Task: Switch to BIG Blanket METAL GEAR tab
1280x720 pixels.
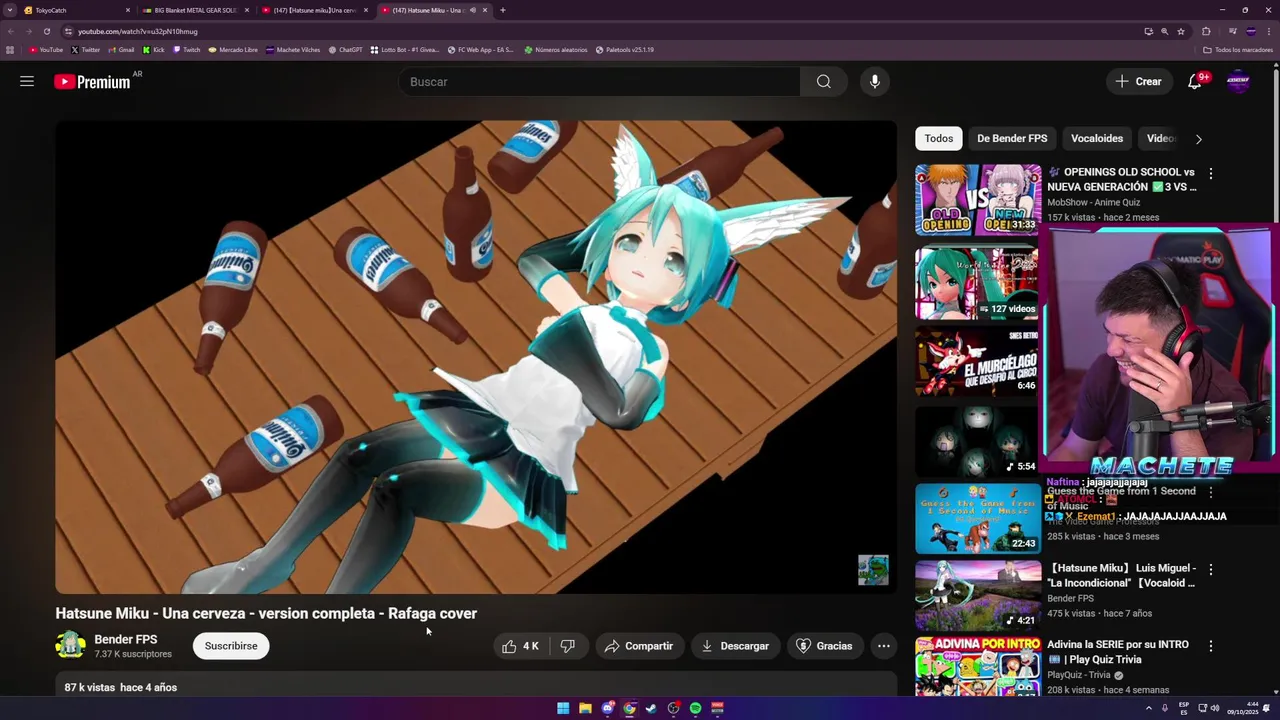Action: point(195,10)
